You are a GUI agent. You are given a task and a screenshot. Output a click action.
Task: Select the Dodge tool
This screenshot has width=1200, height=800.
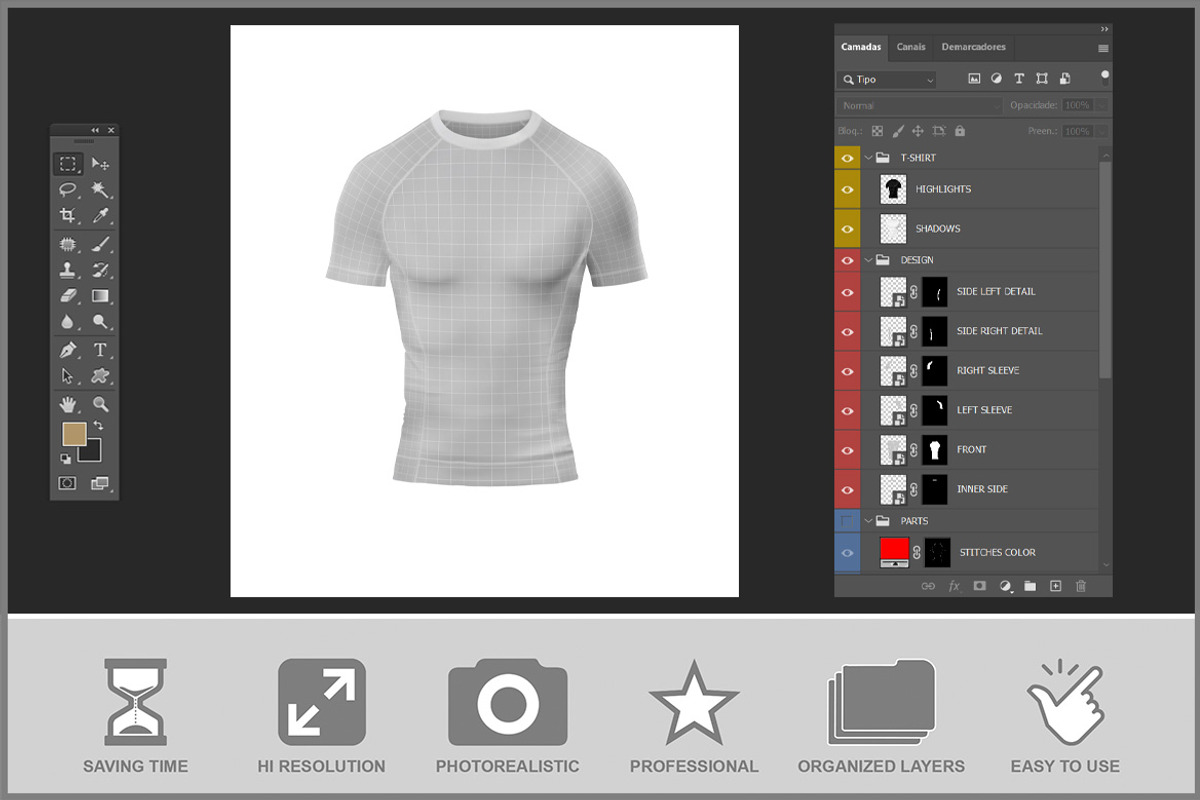[x=100, y=321]
